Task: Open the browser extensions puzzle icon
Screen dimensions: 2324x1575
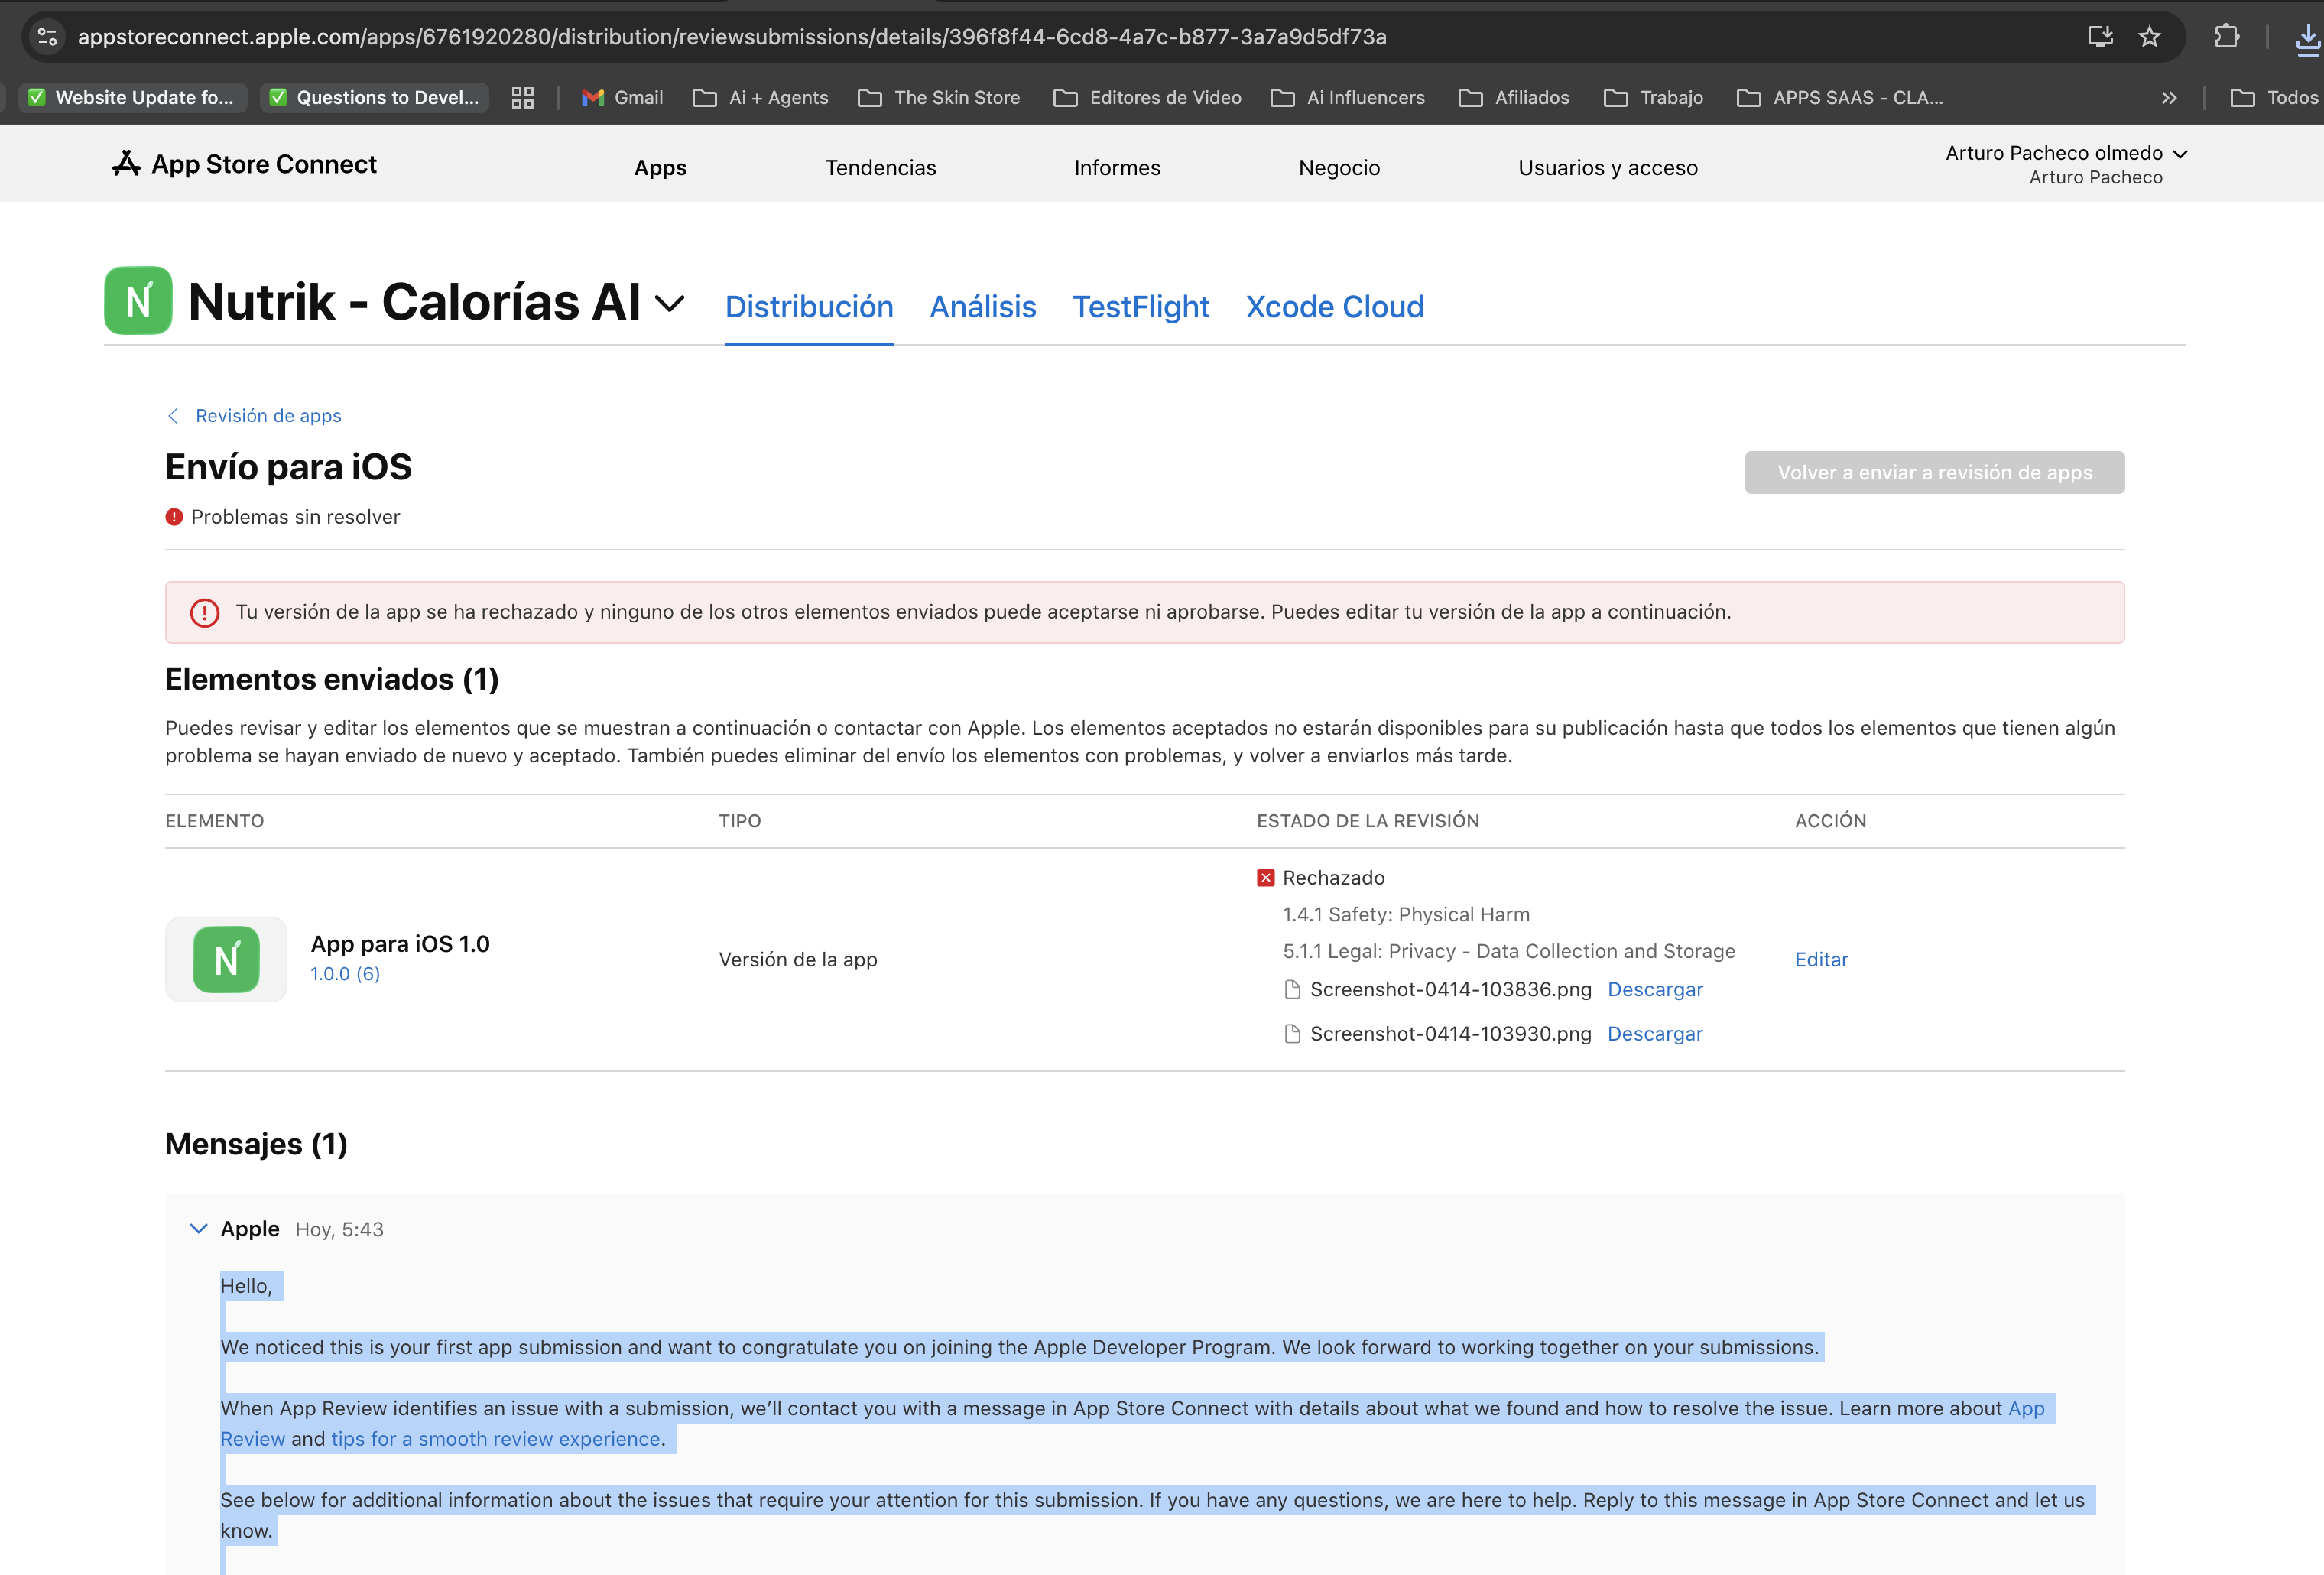Action: point(2226,37)
